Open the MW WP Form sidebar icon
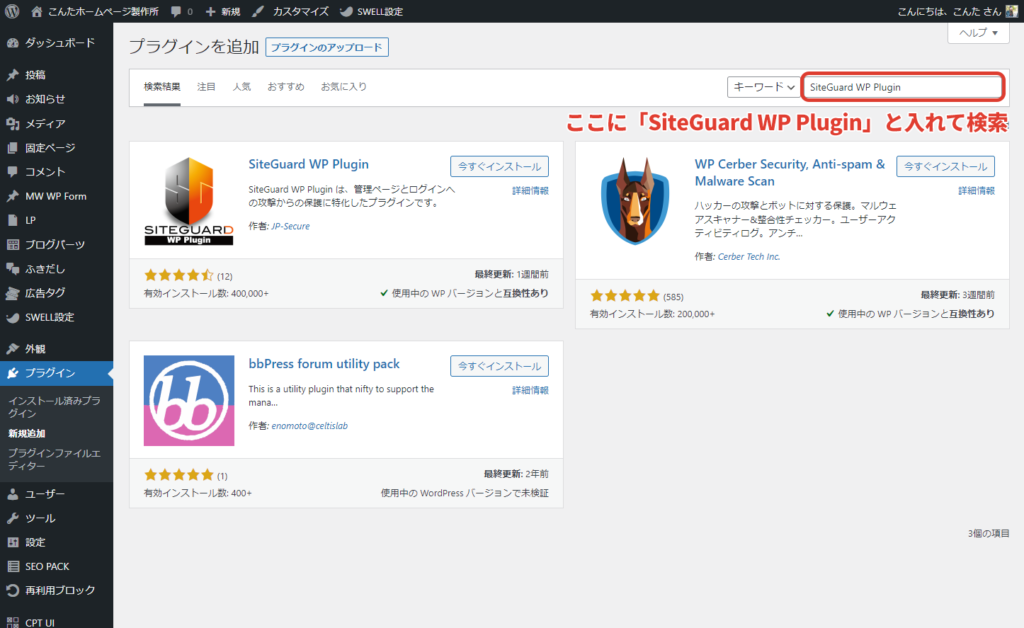The image size is (1024, 628). pyautogui.click(x=12, y=196)
